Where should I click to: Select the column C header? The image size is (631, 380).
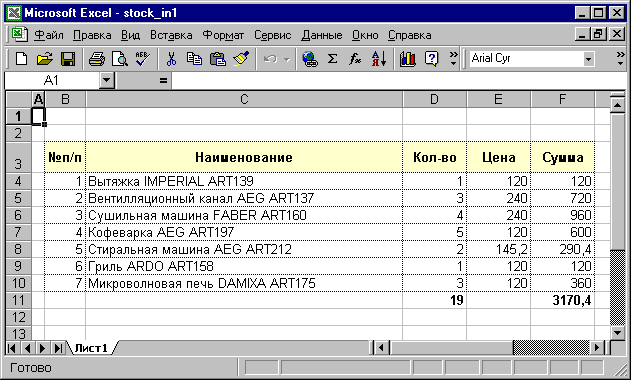pos(244,99)
